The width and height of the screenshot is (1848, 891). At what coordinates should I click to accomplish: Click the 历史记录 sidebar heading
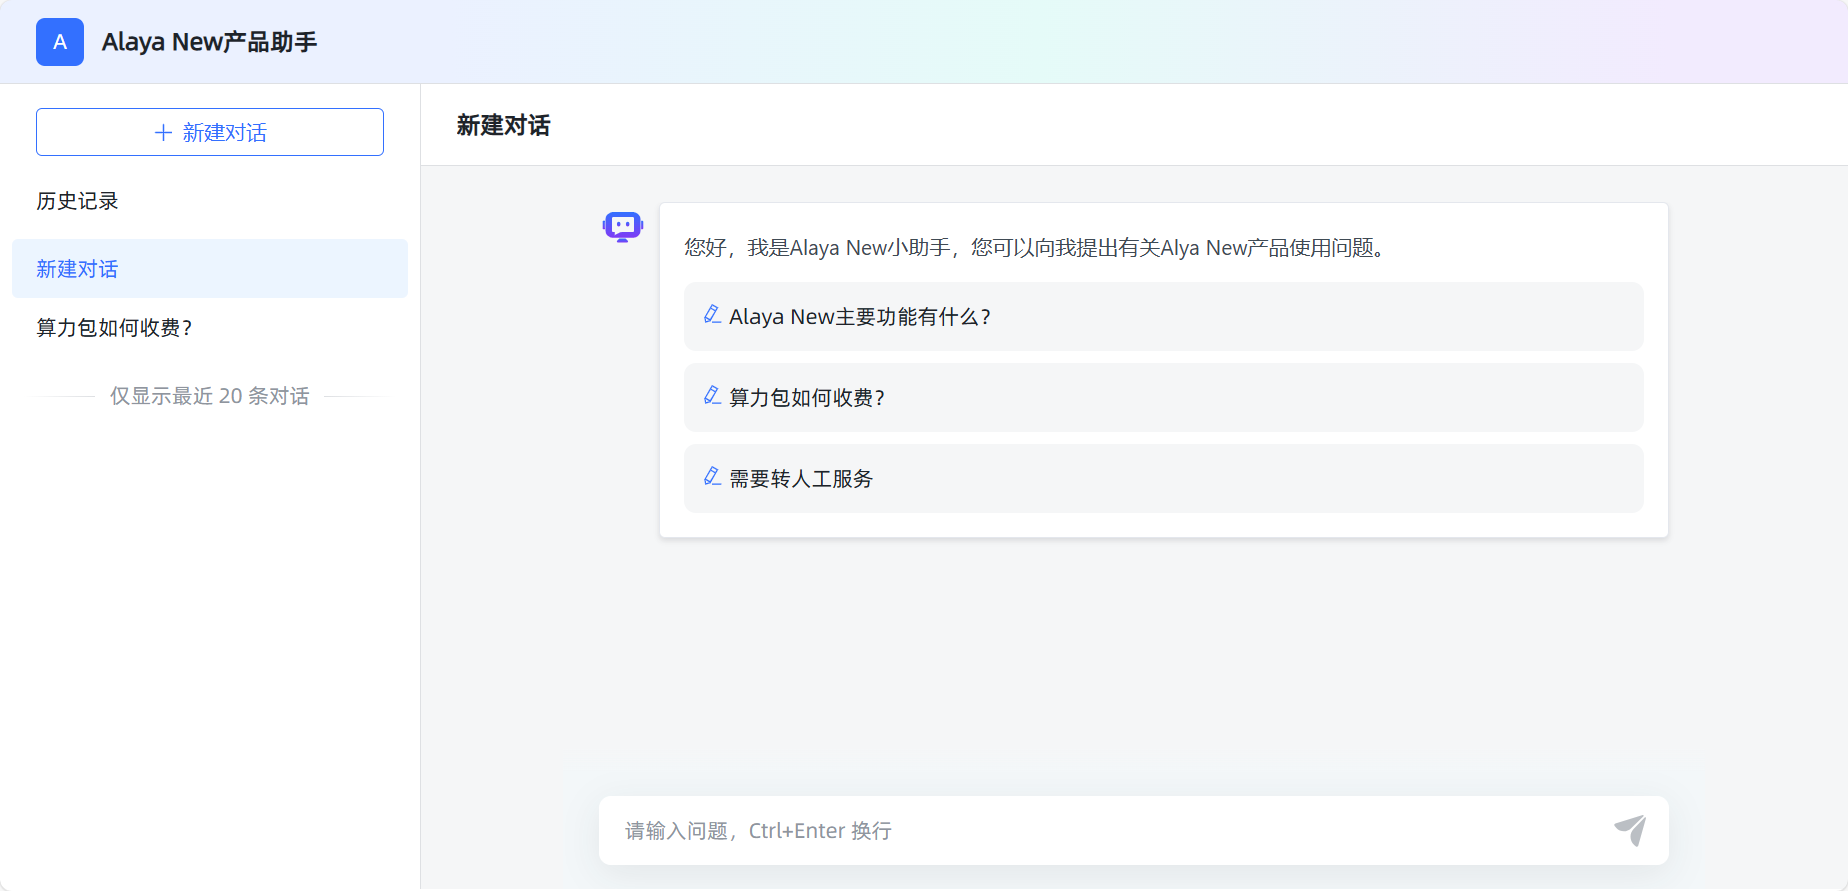pyautogui.click(x=77, y=201)
